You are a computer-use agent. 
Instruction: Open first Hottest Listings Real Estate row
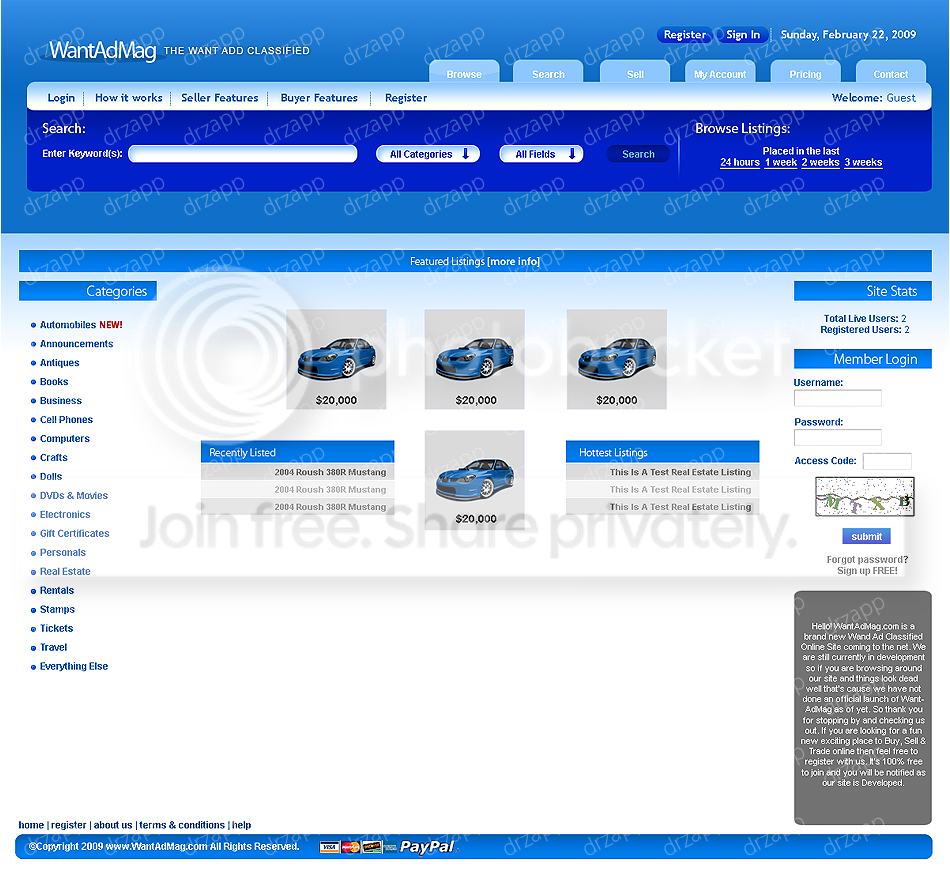pyautogui.click(x=662, y=472)
